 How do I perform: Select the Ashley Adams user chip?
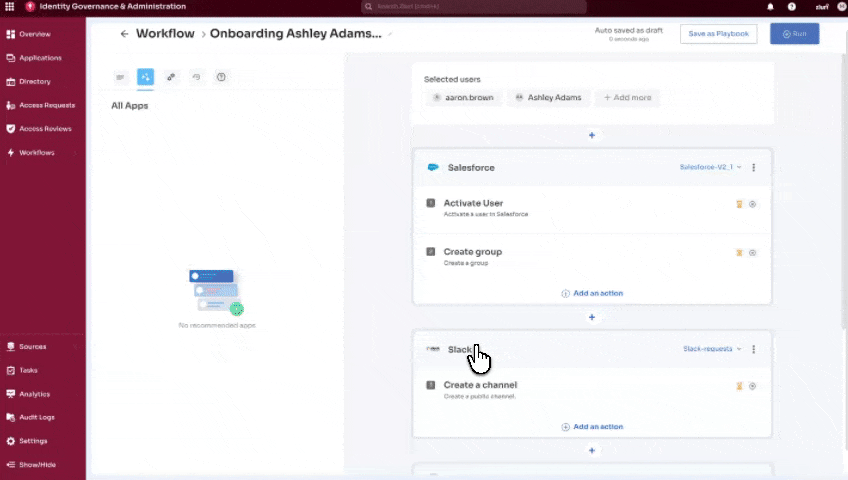(548, 97)
